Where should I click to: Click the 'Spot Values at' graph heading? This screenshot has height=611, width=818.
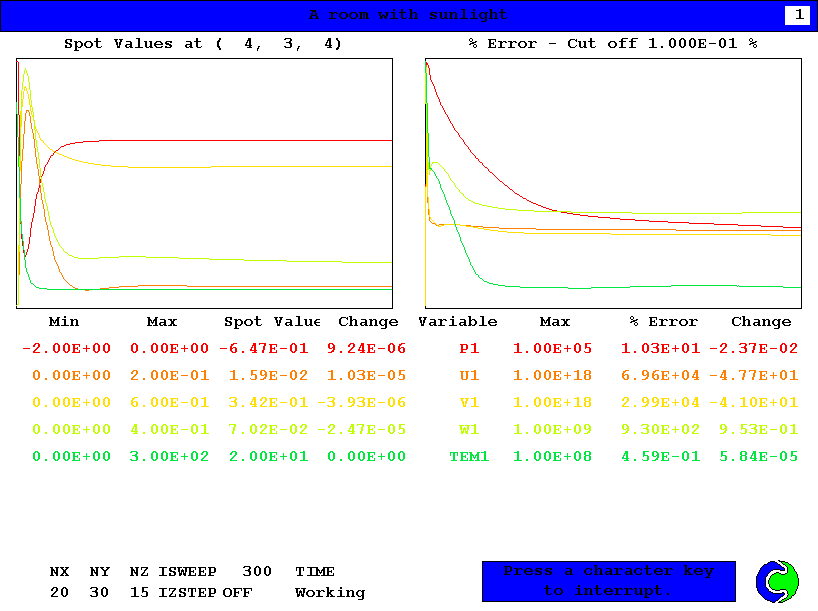pos(203,44)
